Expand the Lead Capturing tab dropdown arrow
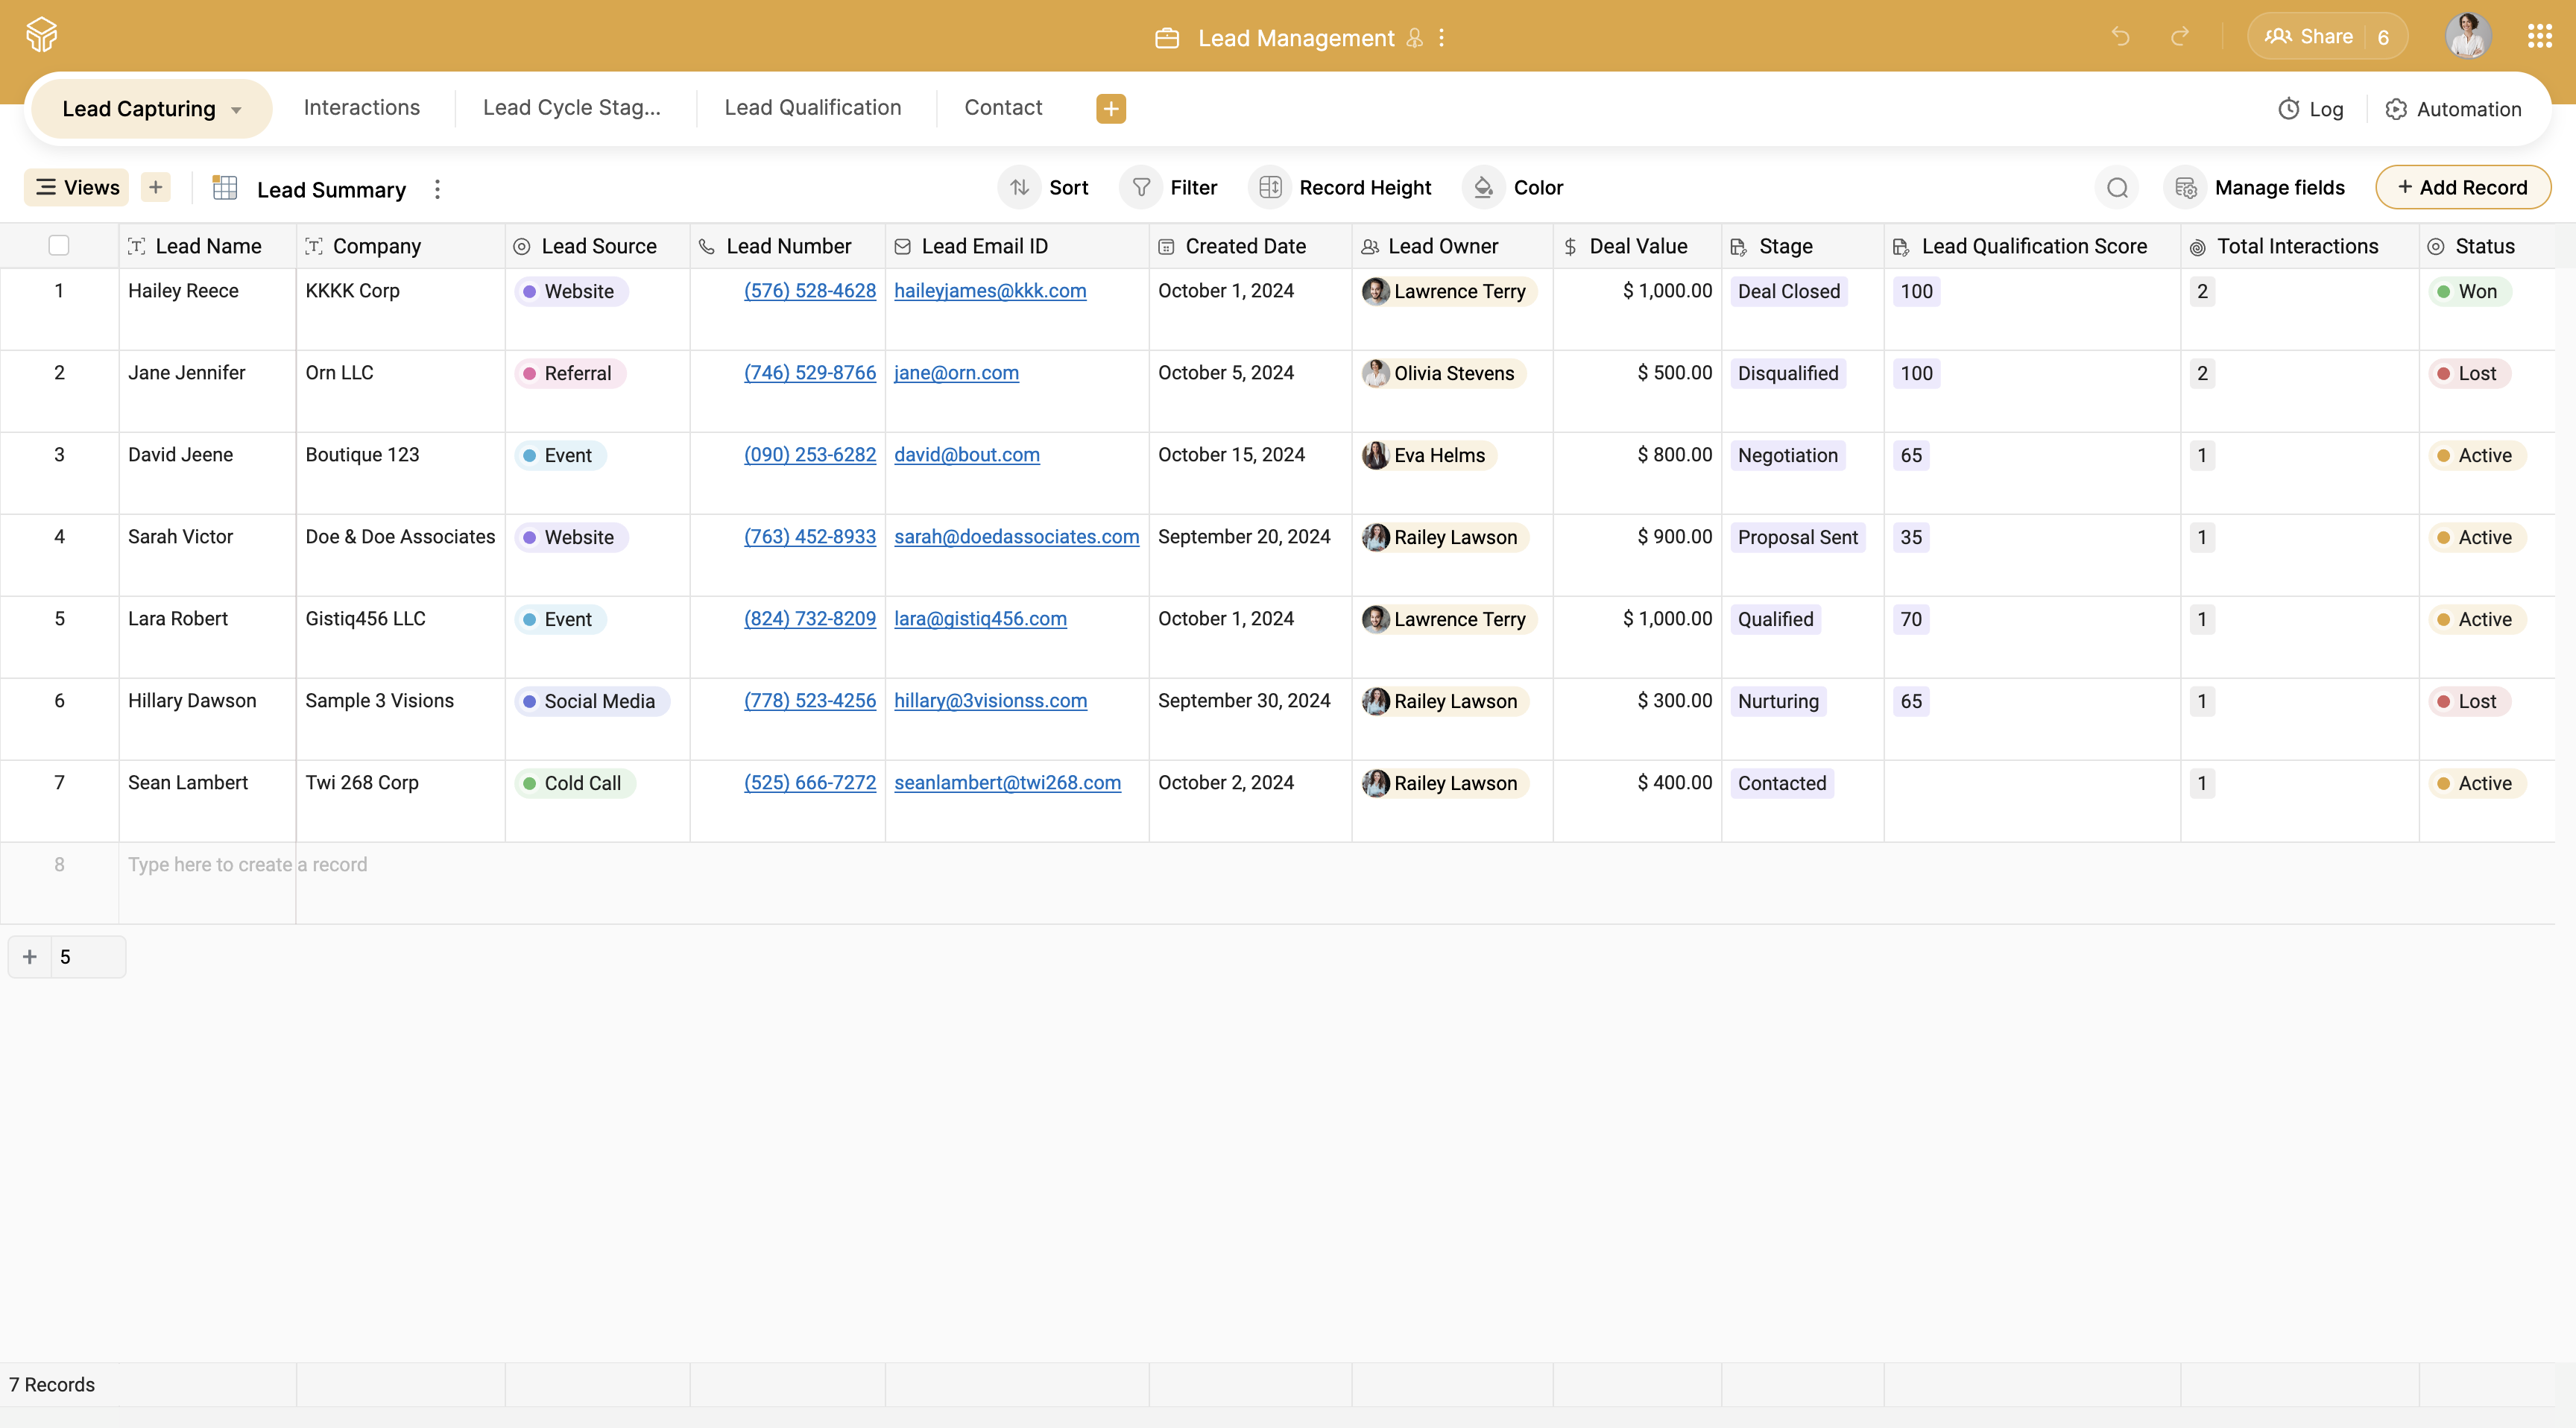The height and width of the screenshot is (1428, 2576). tap(236, 110)
